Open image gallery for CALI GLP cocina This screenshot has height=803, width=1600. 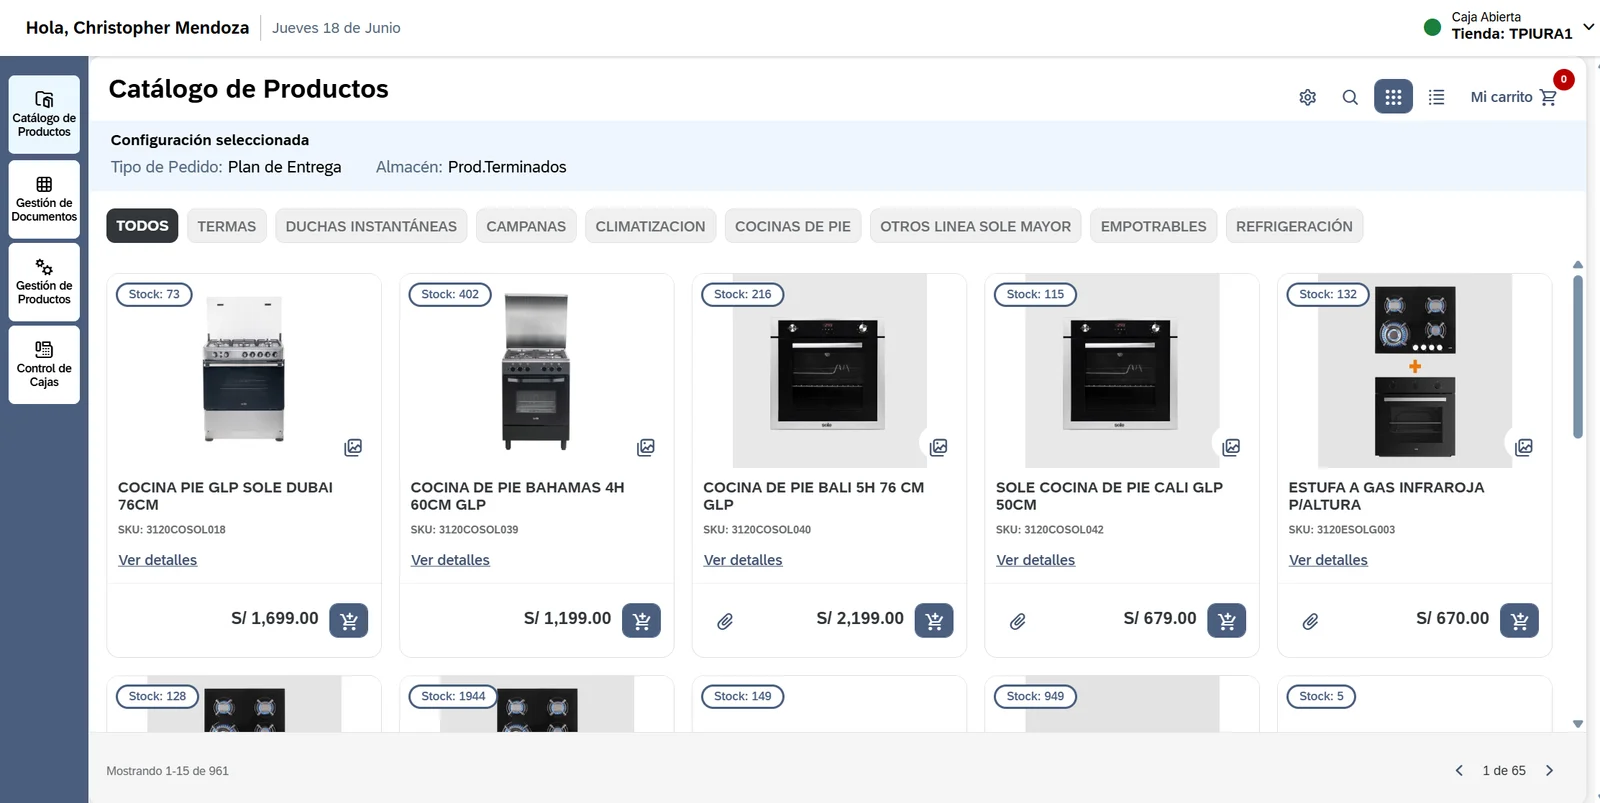pos(1231,447)
